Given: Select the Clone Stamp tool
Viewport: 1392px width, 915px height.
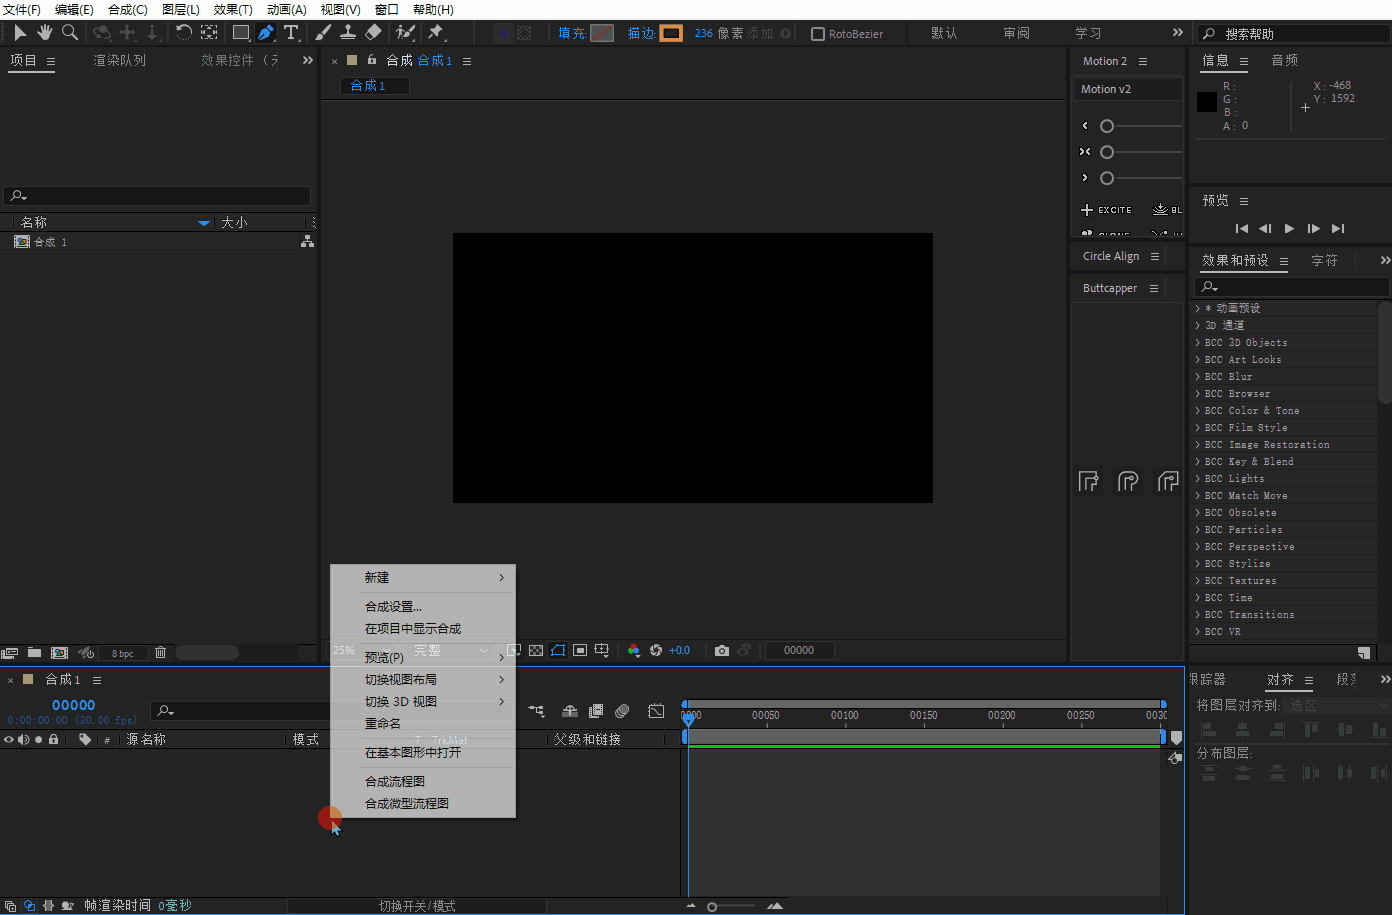Looking at the screenshot, I should pos(348,33).
